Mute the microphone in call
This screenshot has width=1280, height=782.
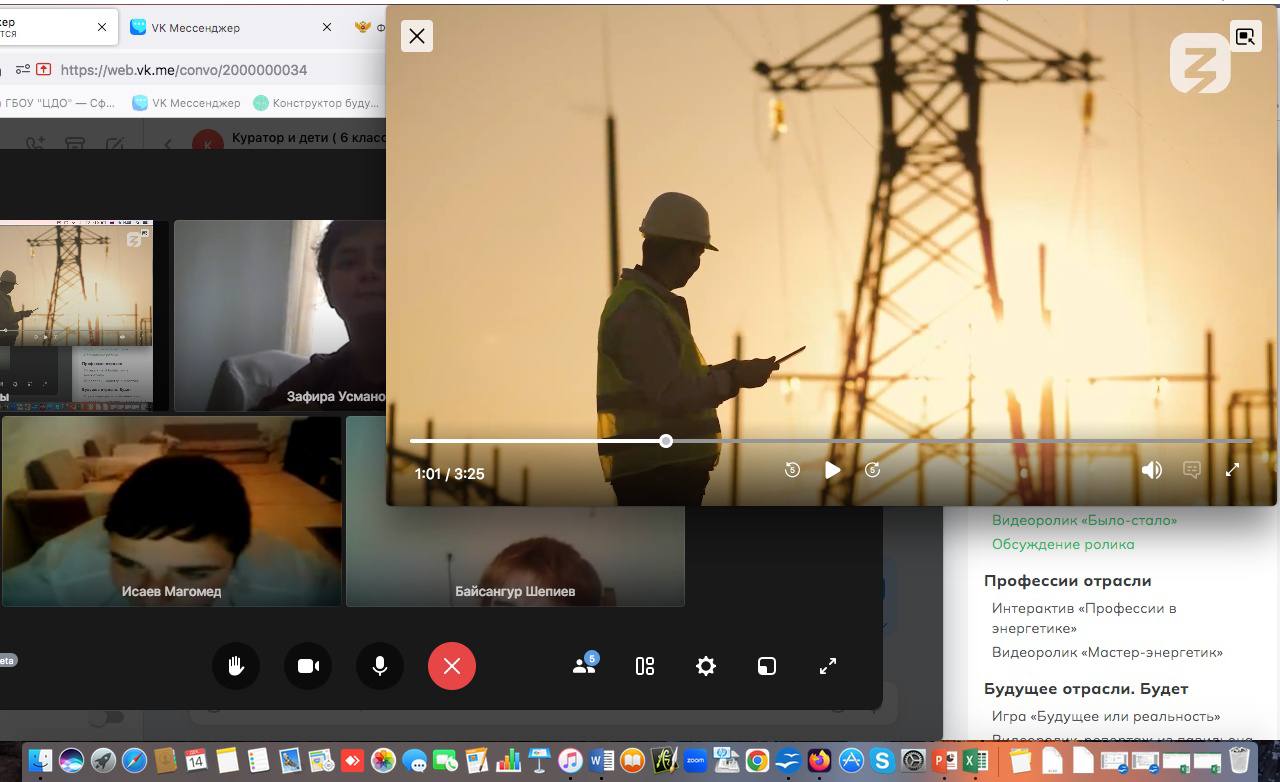pyautogui.click(x=380, y=666)
